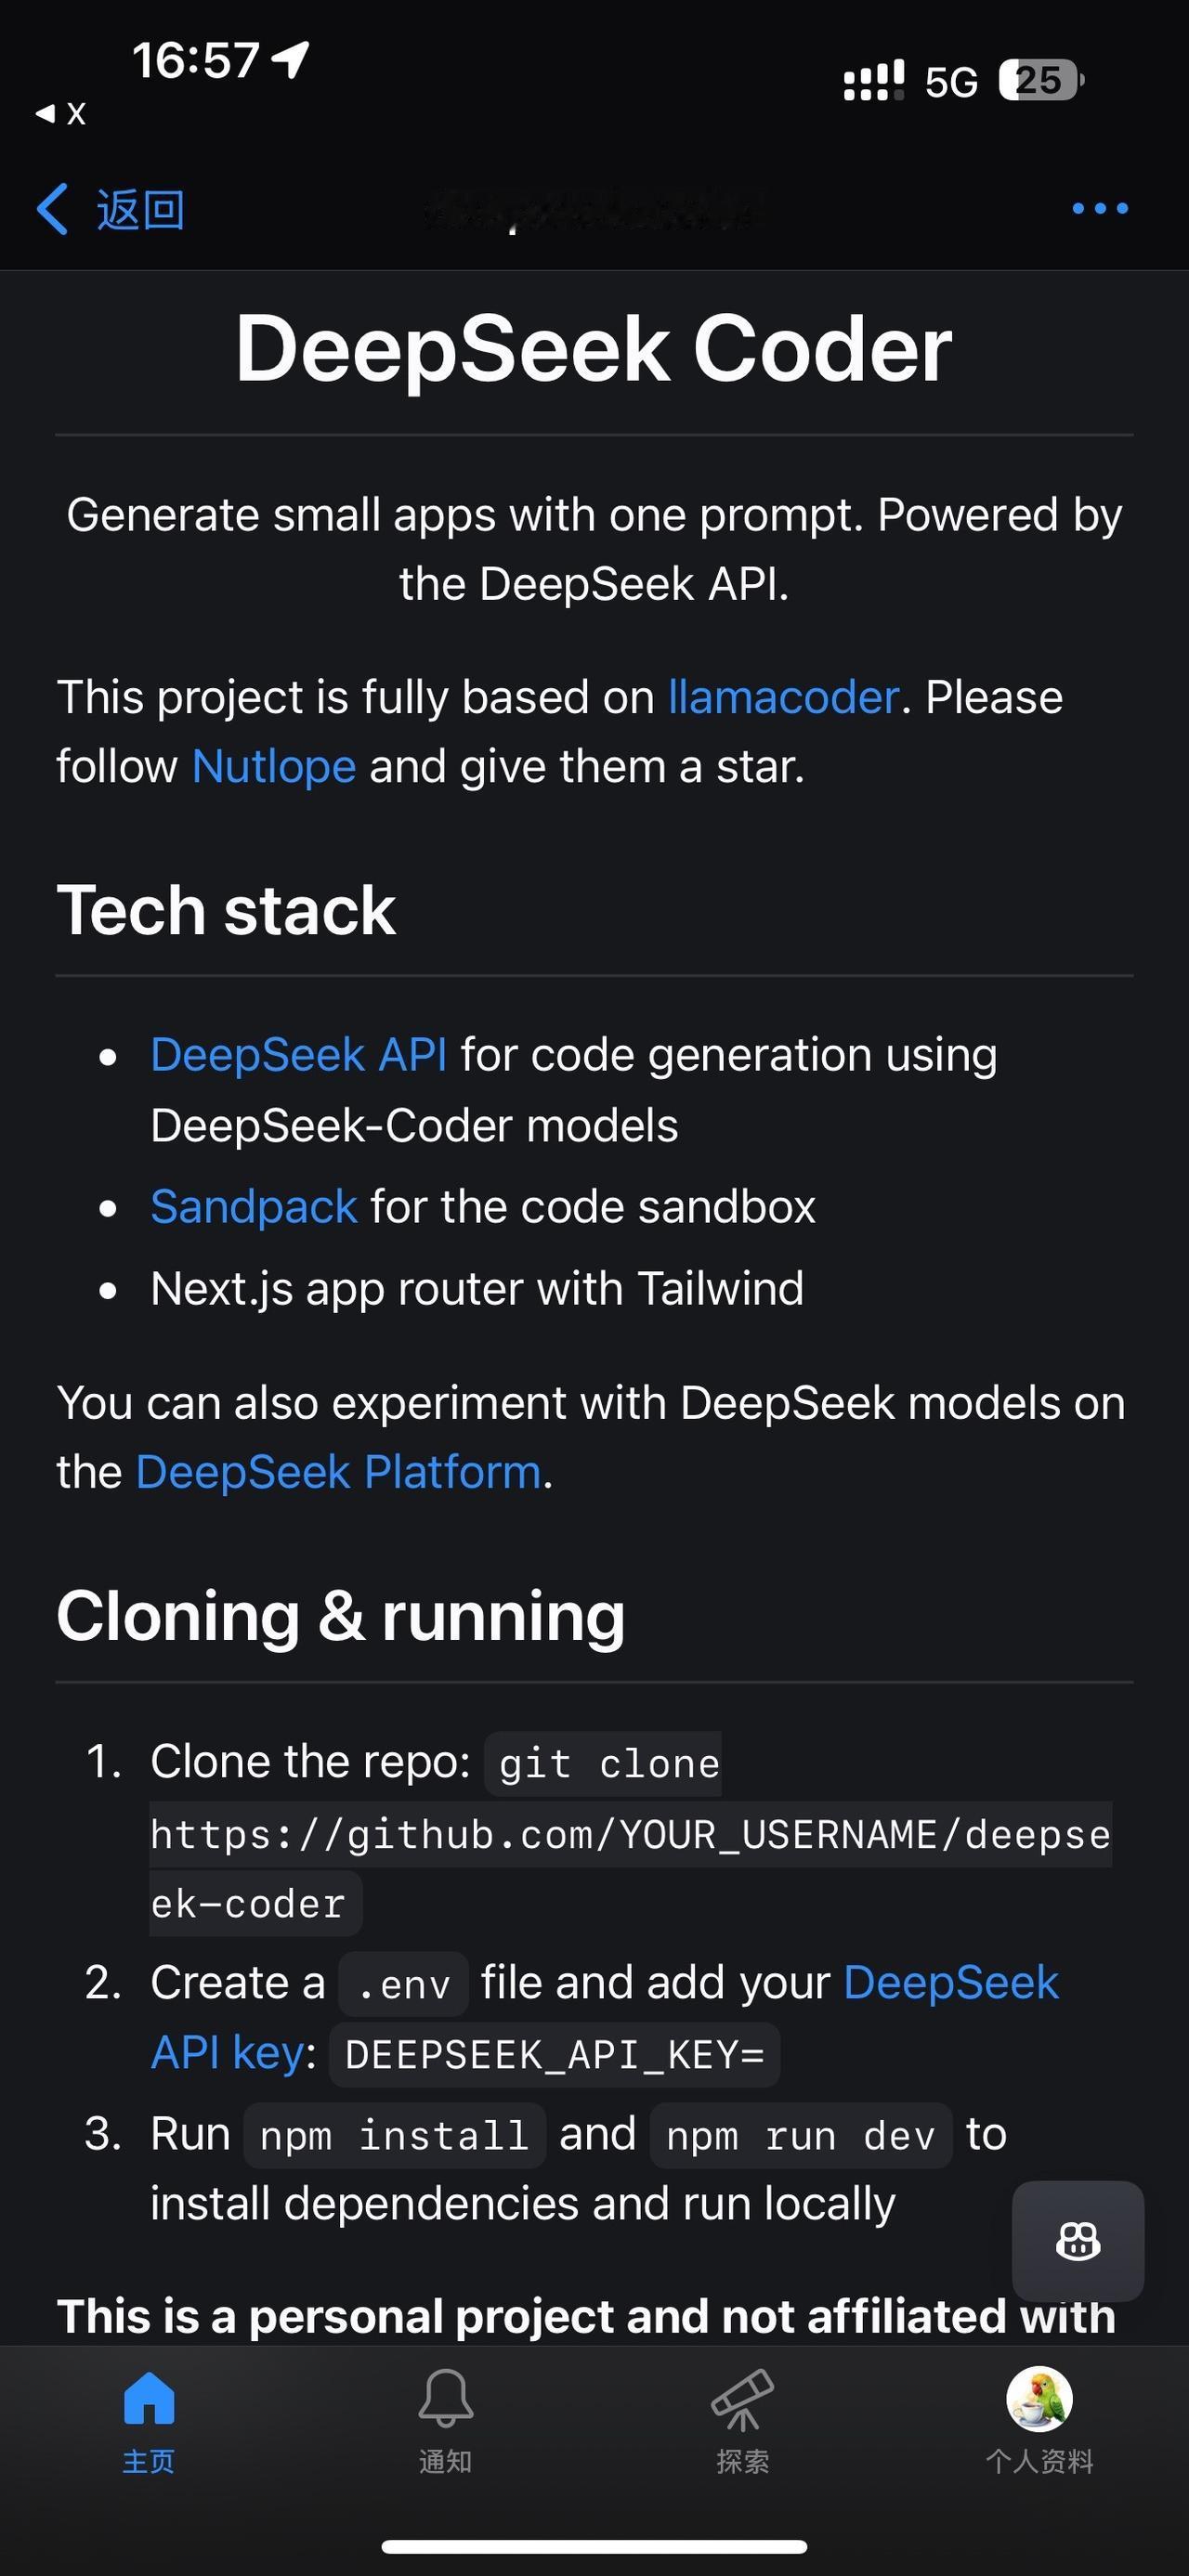1189x2576 pixels.
Task: Switch to the 探索 tab label
Action: 742,2461
